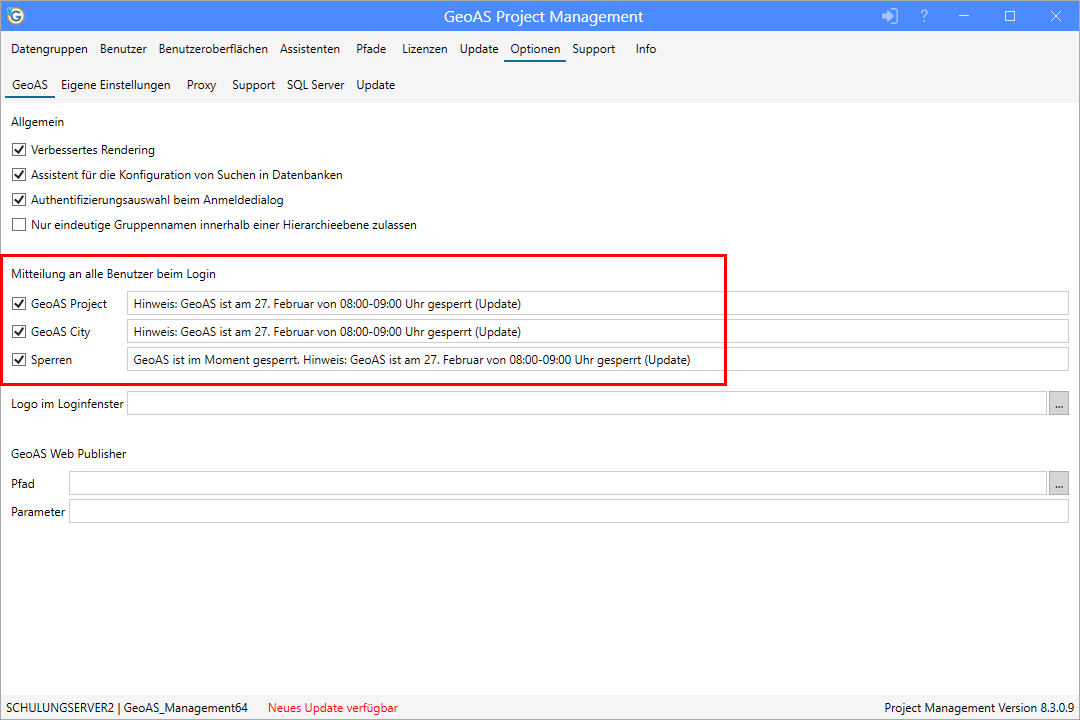The image size is (1080, 720).
Task: Uncheck the GeoAS City message checkbox
Action: click(x=18, y=331)
